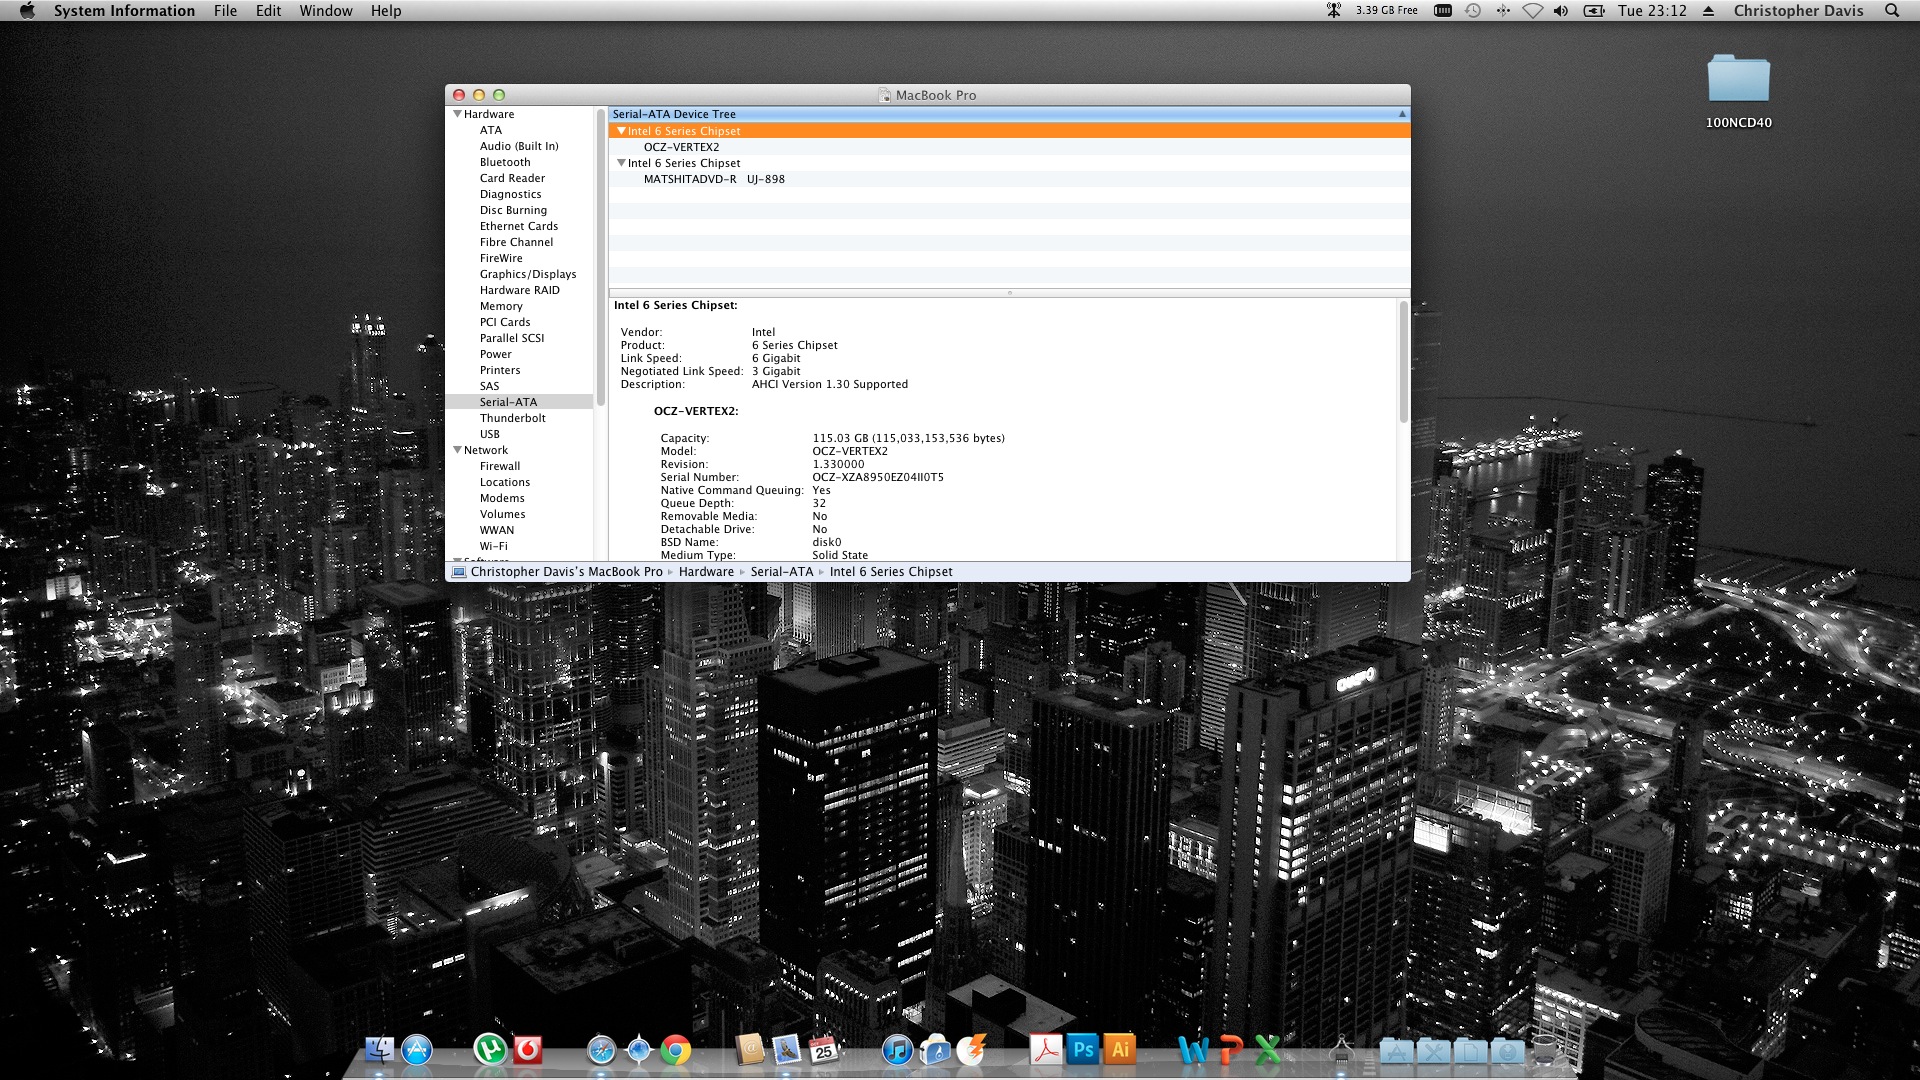Viewport: 1920px width, 1080px height.
Task: Select Power in the sidebar
Action: point(495,354)
